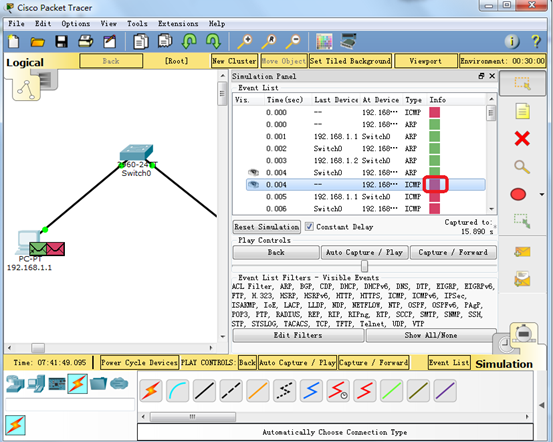Click green Info square of 0.001 ARP event
The width and height of the screenshot is (553, 442).
[x=434, y=136]
